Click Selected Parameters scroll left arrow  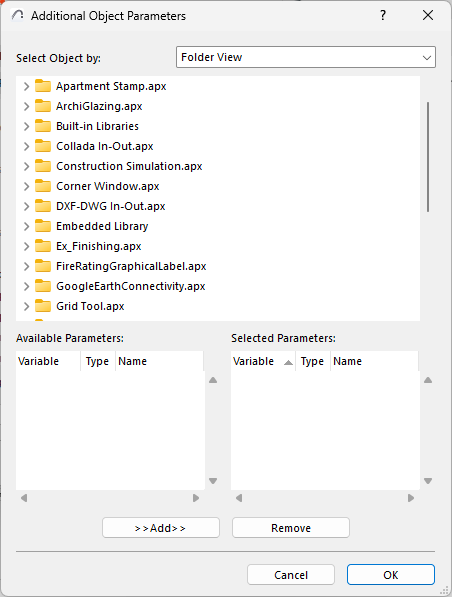pos(239,498)
